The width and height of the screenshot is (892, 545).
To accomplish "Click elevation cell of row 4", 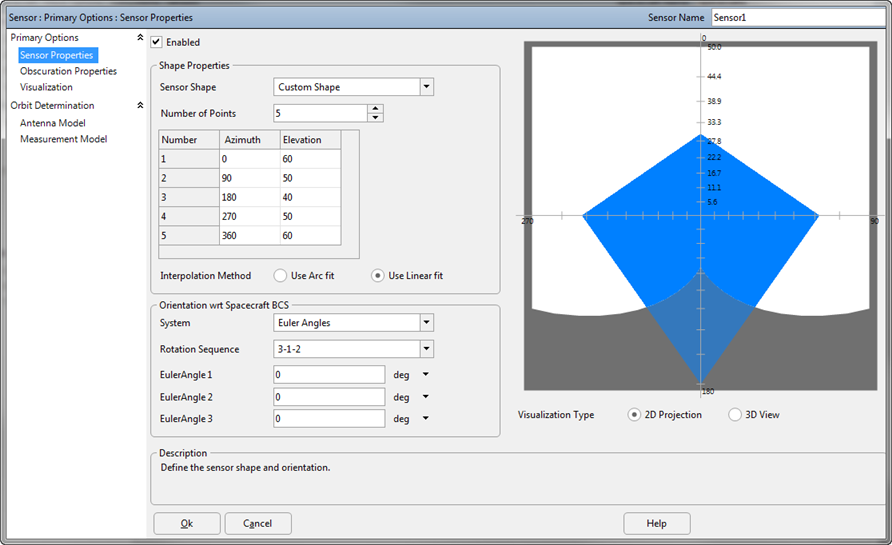I will tap(311, 216).
